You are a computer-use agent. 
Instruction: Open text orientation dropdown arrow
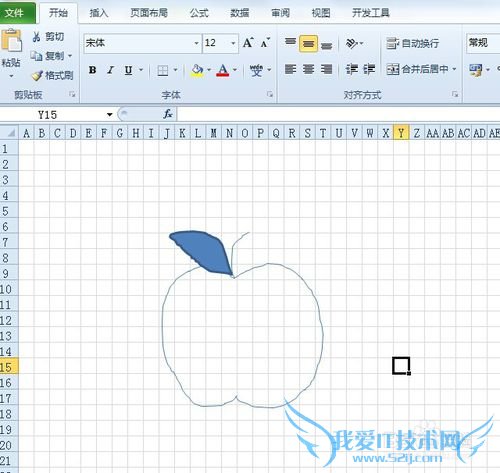click(361, 43)
